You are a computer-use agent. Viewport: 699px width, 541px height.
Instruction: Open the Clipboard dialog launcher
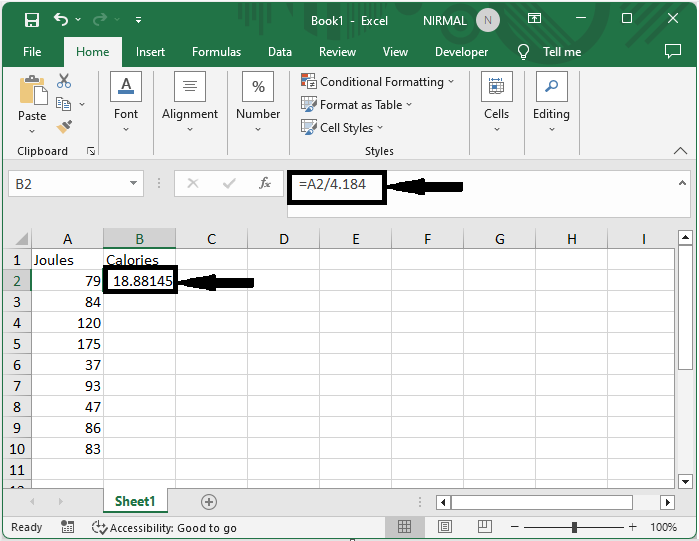(91, 152)
